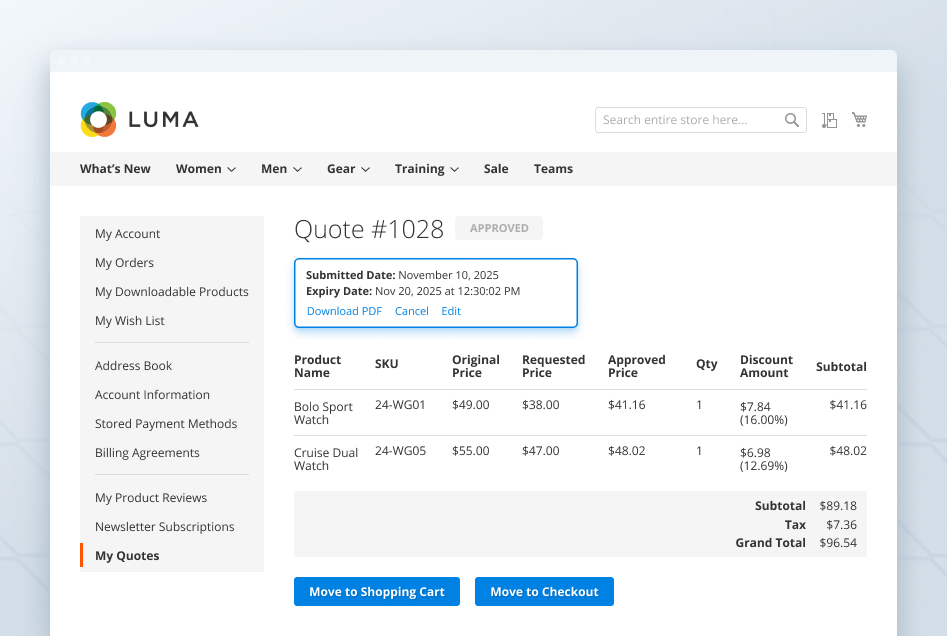Screen dimensions: 947x636
Task: Cancel quote #1028
Action: (x=411, y=311)
